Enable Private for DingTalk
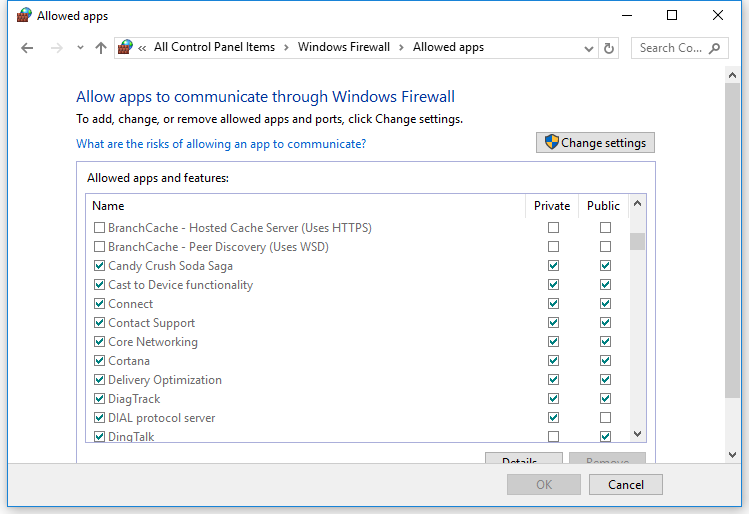 (553, 436)
